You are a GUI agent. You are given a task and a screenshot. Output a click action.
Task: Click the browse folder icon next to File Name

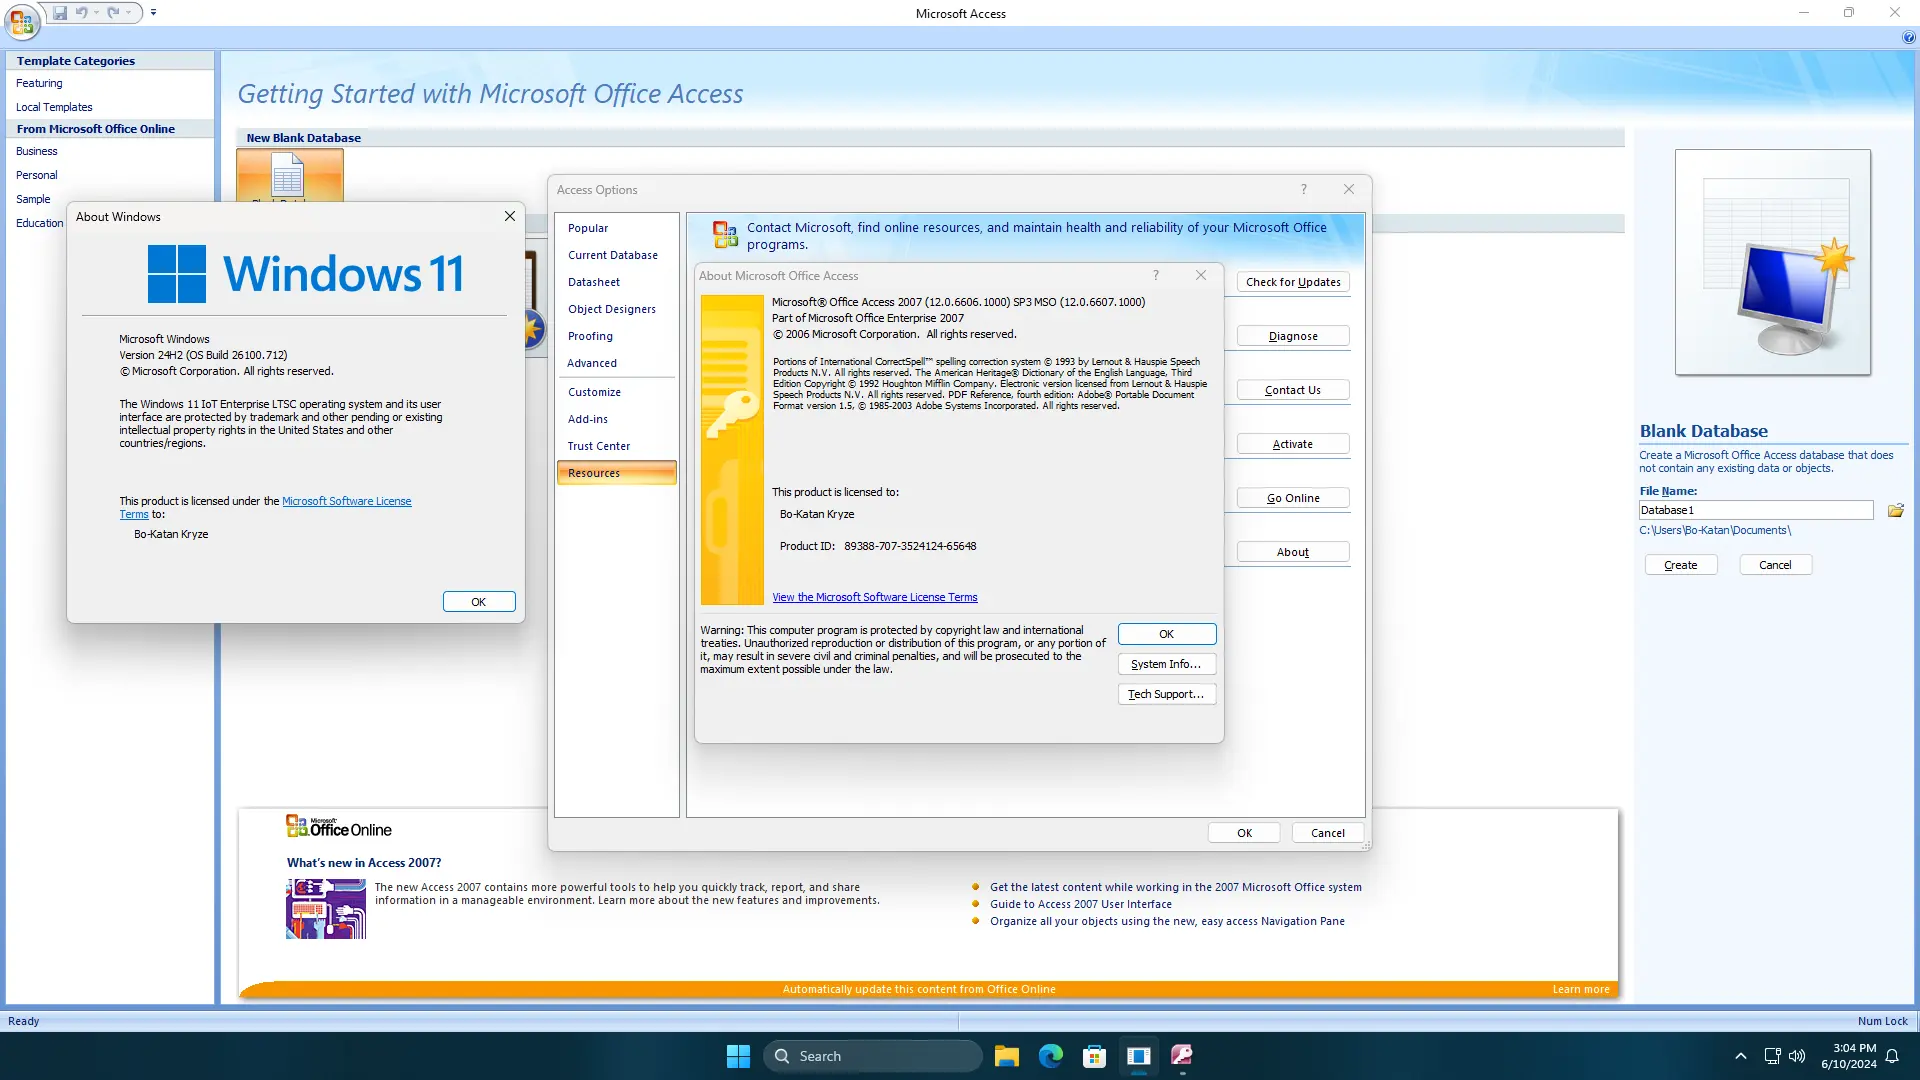[x=1895, y=510]
